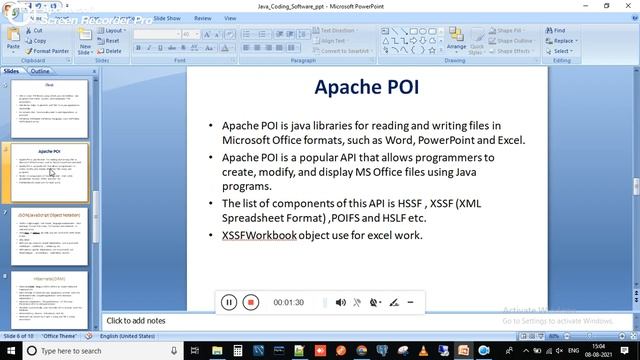Insert a New Slide

click(x=85, y=41)
